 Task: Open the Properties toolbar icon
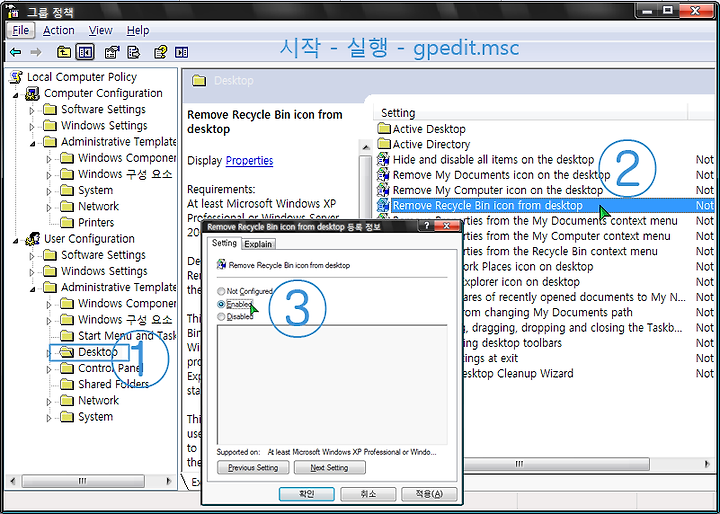(112, 52)
